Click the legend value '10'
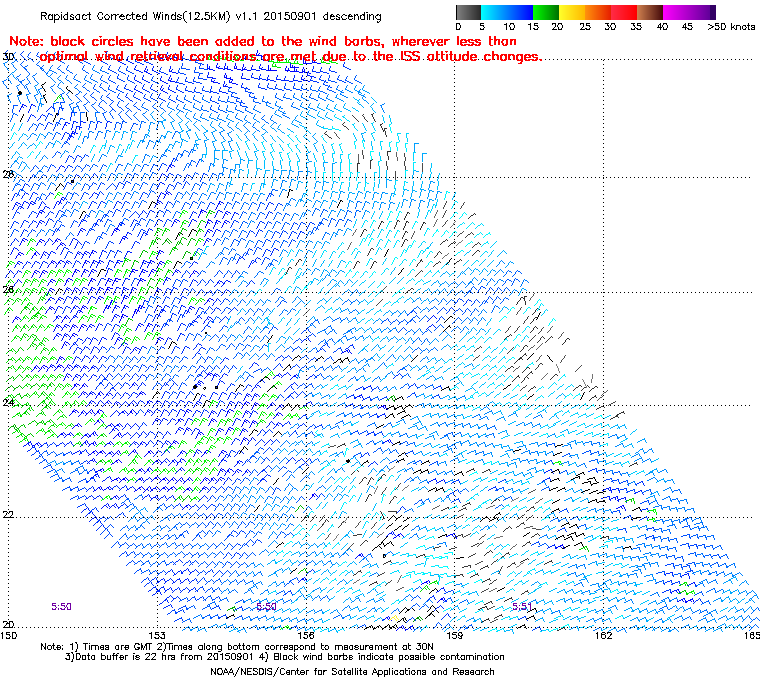The width and height of the screenshot is (760, 688). [509, 27]
